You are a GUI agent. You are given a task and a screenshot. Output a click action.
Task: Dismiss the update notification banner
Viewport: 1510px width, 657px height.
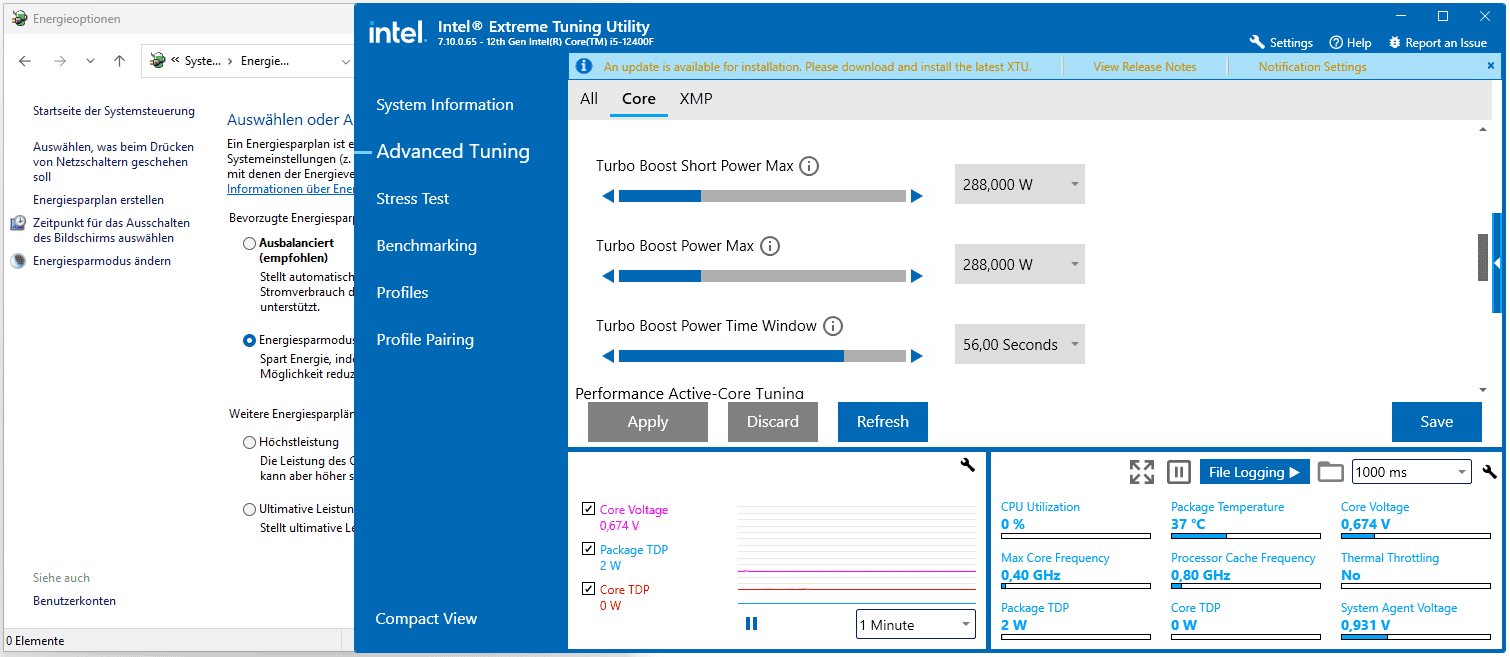(1490, 66)
